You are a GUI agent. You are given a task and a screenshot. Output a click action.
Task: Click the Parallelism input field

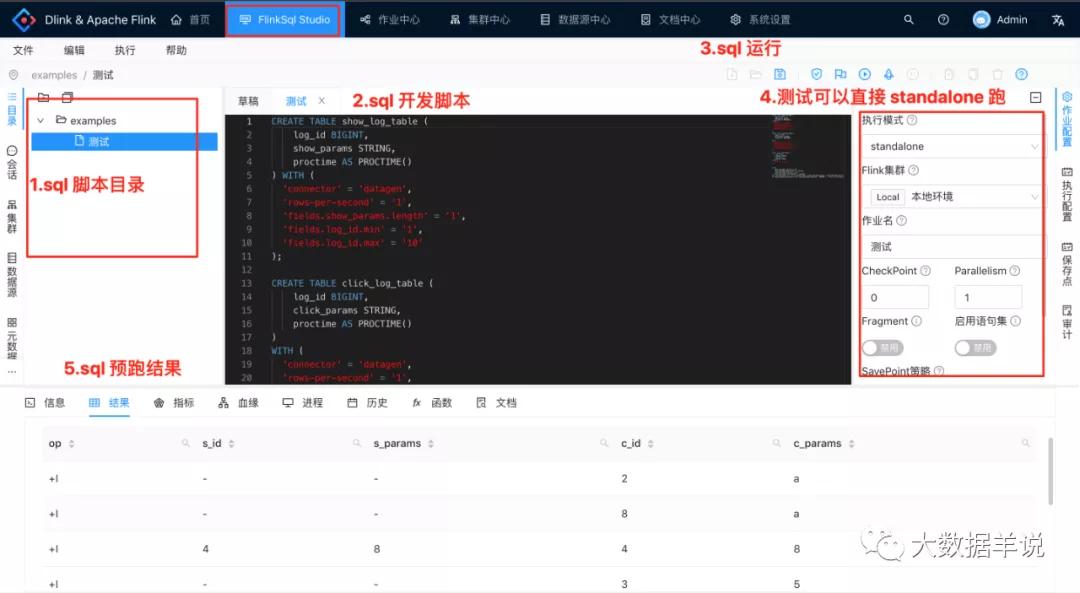click(x=987, y=297)
